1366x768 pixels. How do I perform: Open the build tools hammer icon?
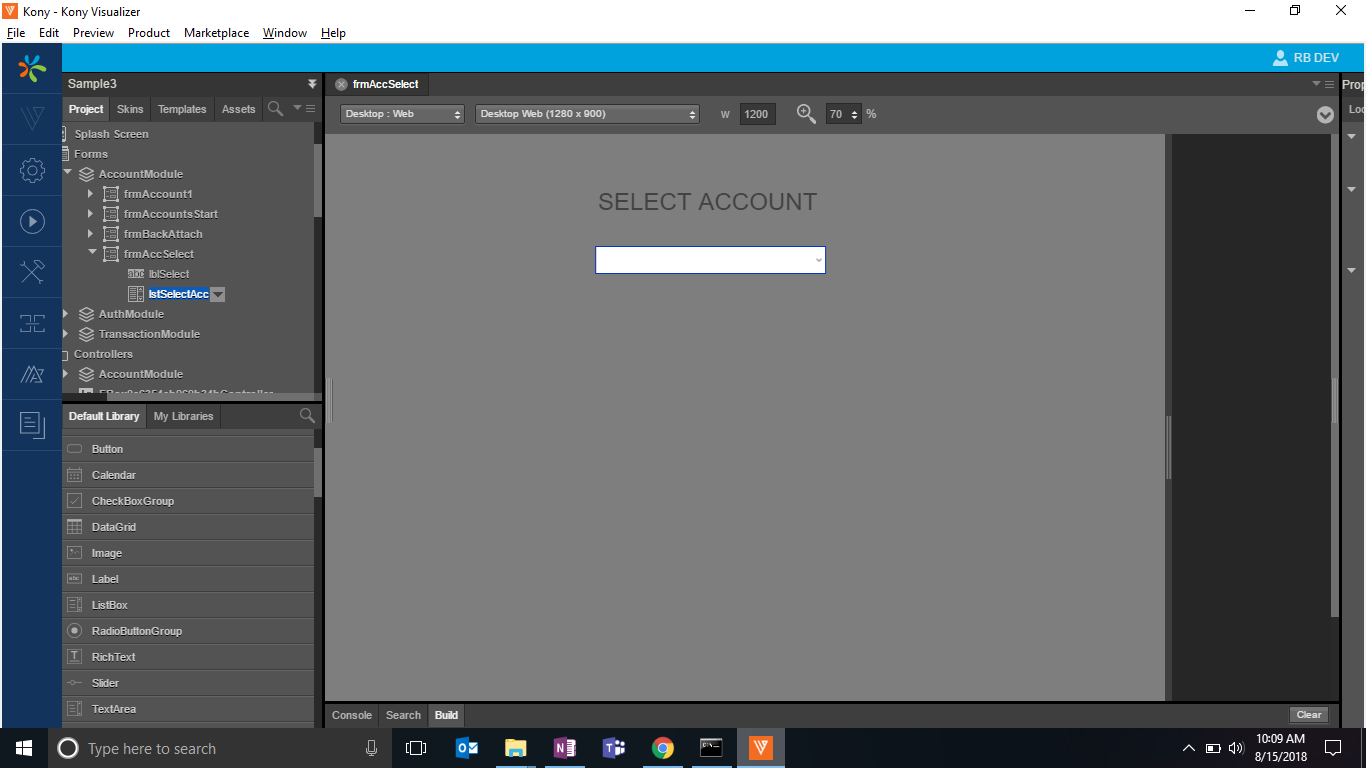[32, 272]
